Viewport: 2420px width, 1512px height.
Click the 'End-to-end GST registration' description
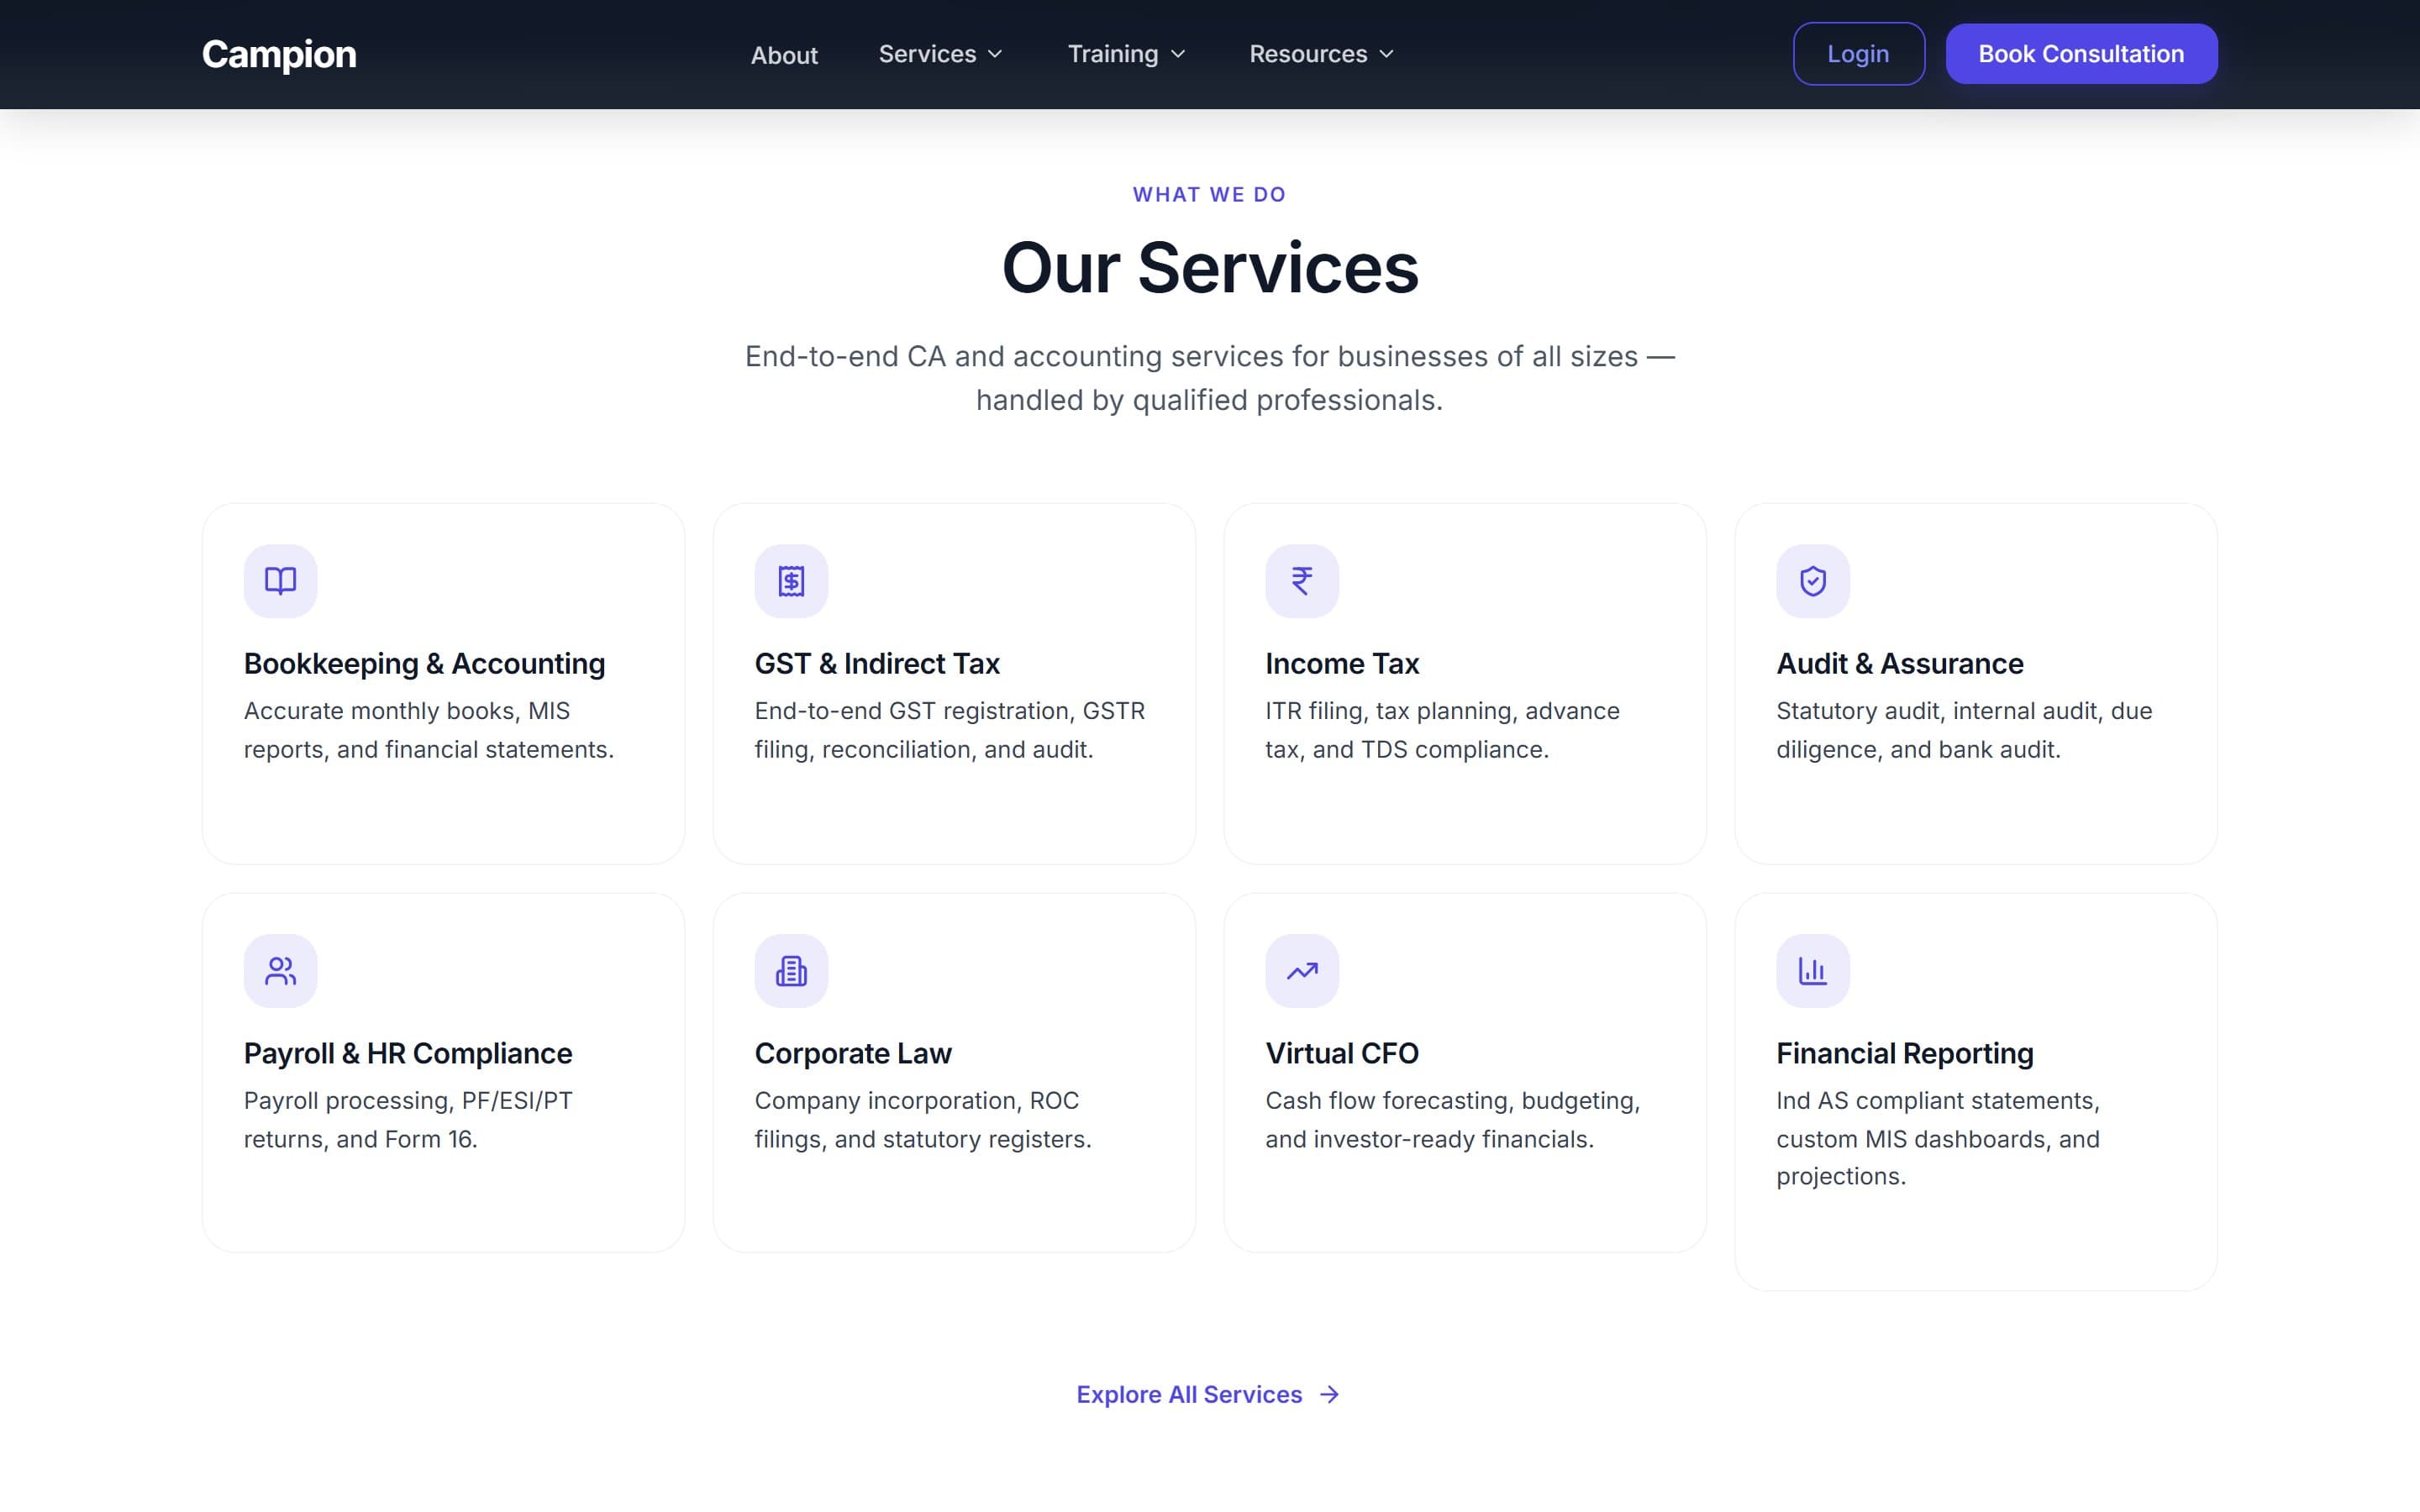[950, 730]
